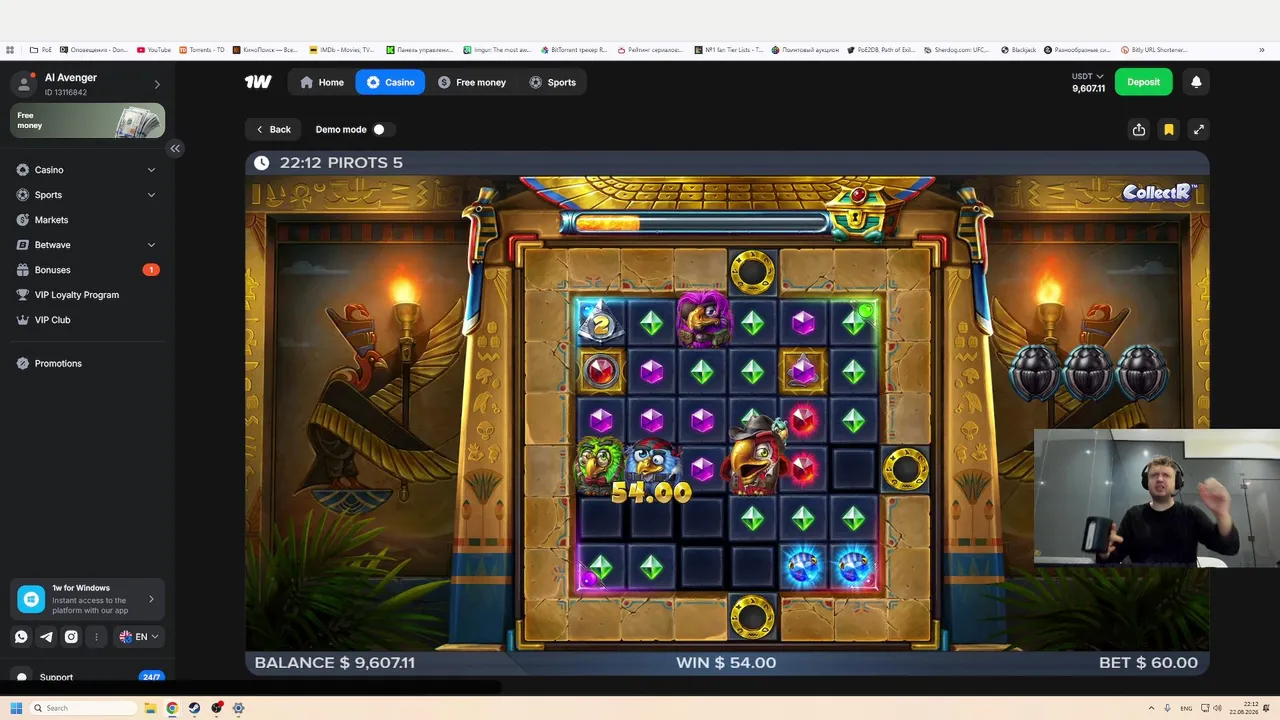
Task: Click the 1W logo
Action: point(258,82)
